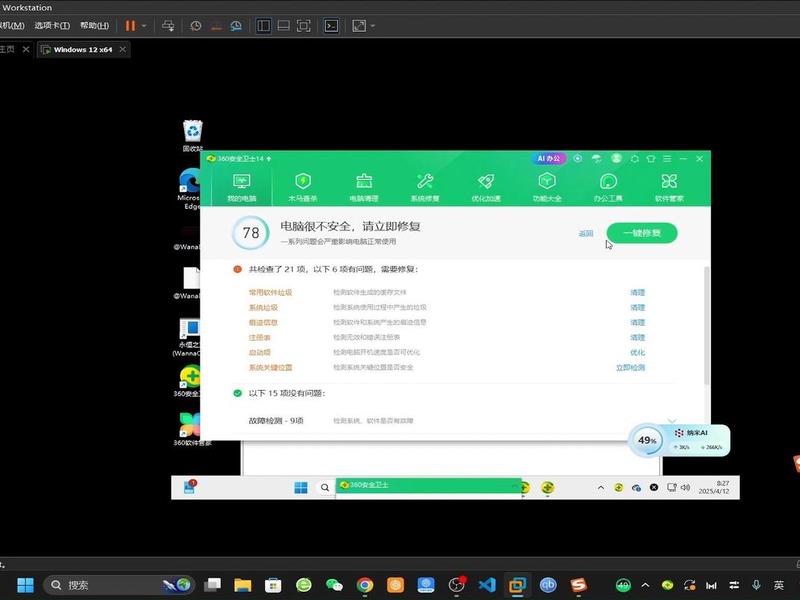Open 360 skin shirt icon

pyautogui.click(x=651, y=159)
